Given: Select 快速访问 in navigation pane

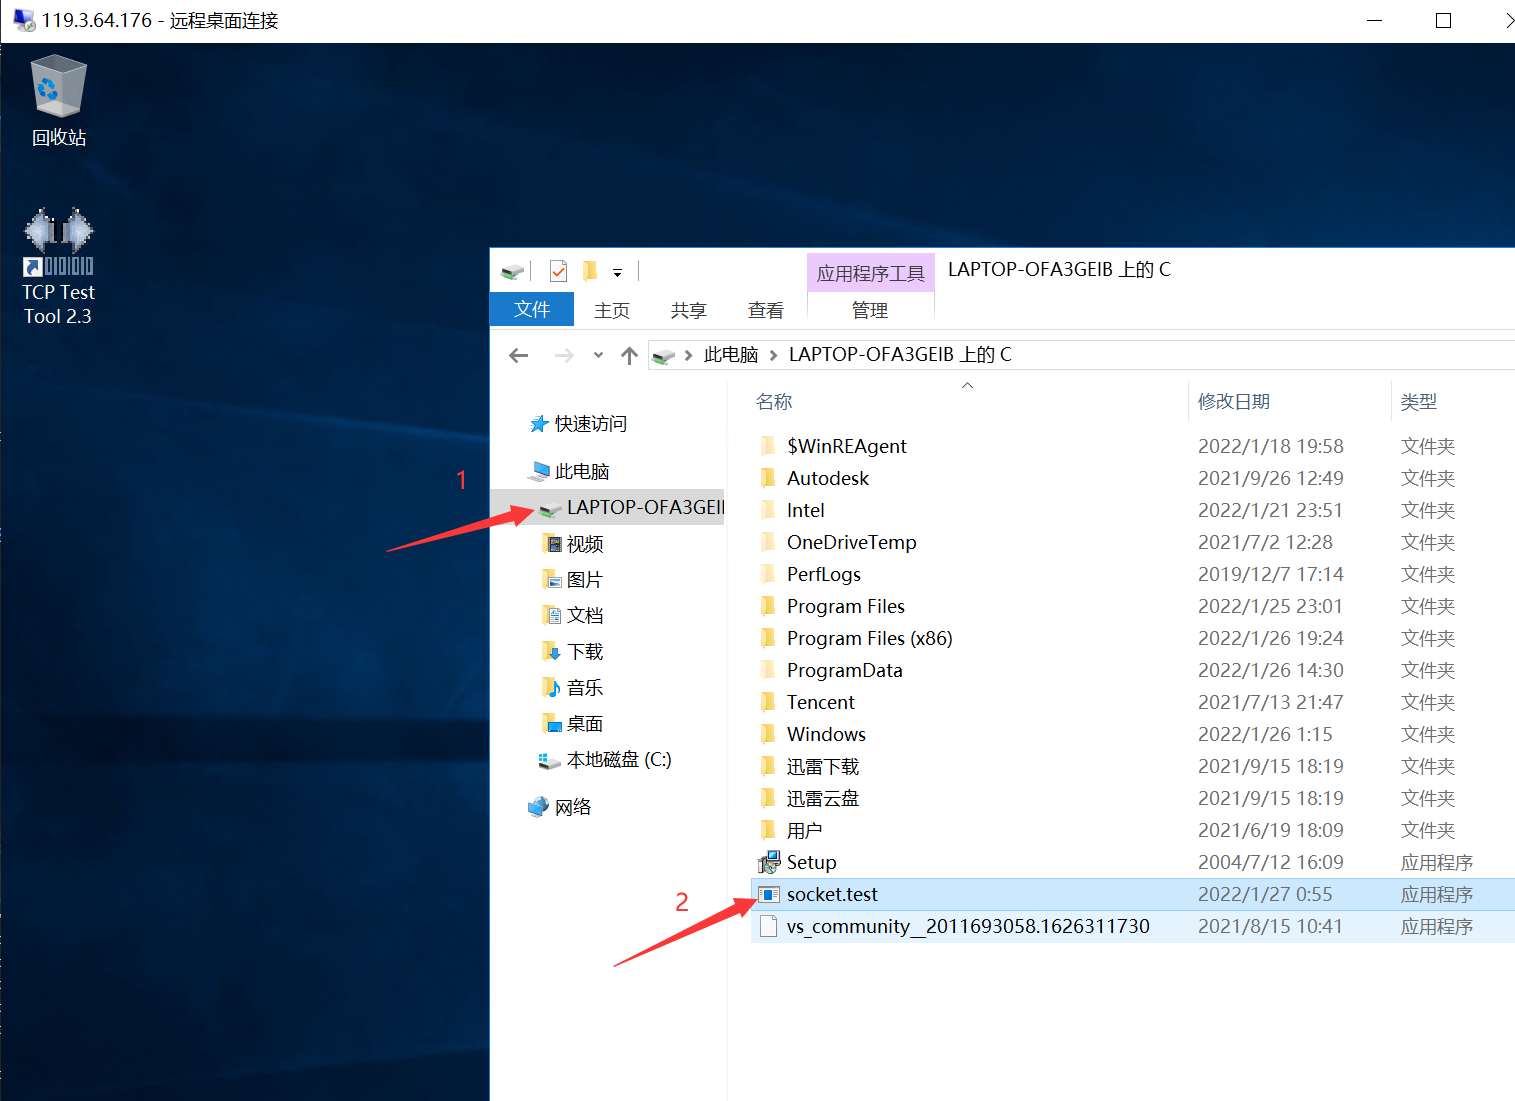Looking at the screenshot, I should coord(578,424).
